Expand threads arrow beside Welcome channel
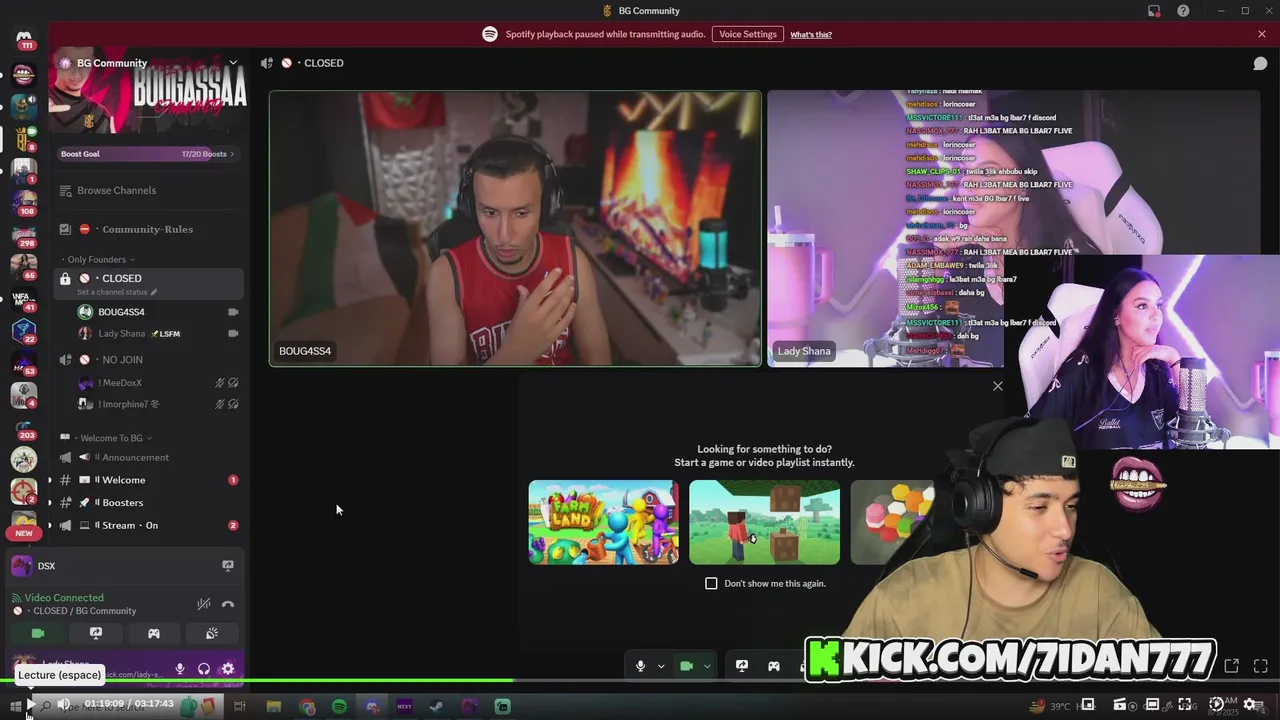This screenshot has width=1280, height=720. pyautogui.click(x=50, y=480)
